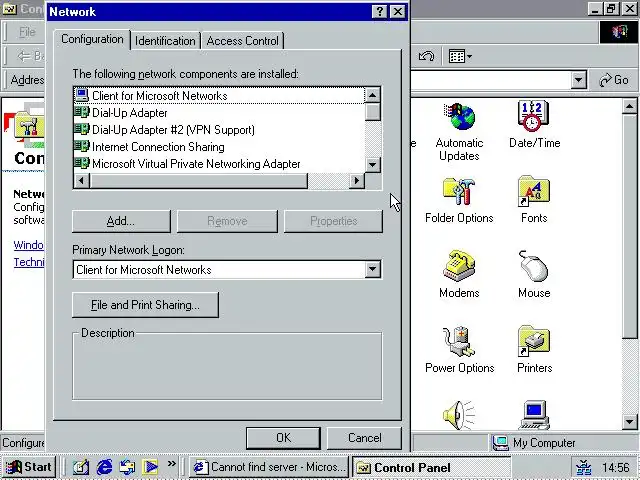
Task: Click the Windows Update link in left pane
Action: [x=28, y=245]
